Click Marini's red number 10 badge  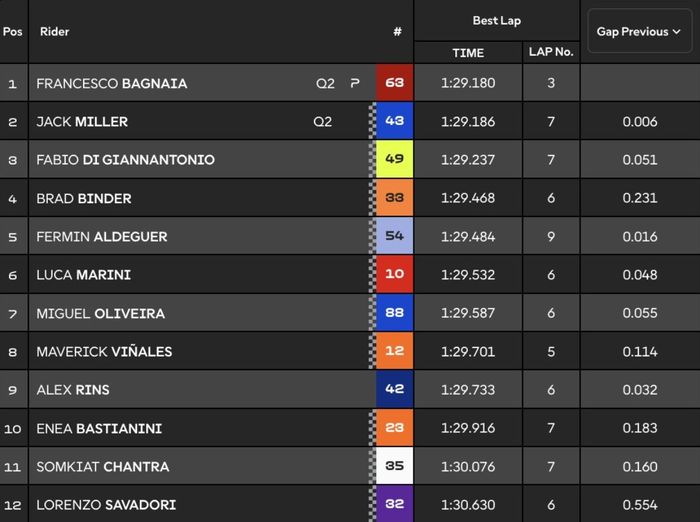pyautogui.click(x=394, y=275)
